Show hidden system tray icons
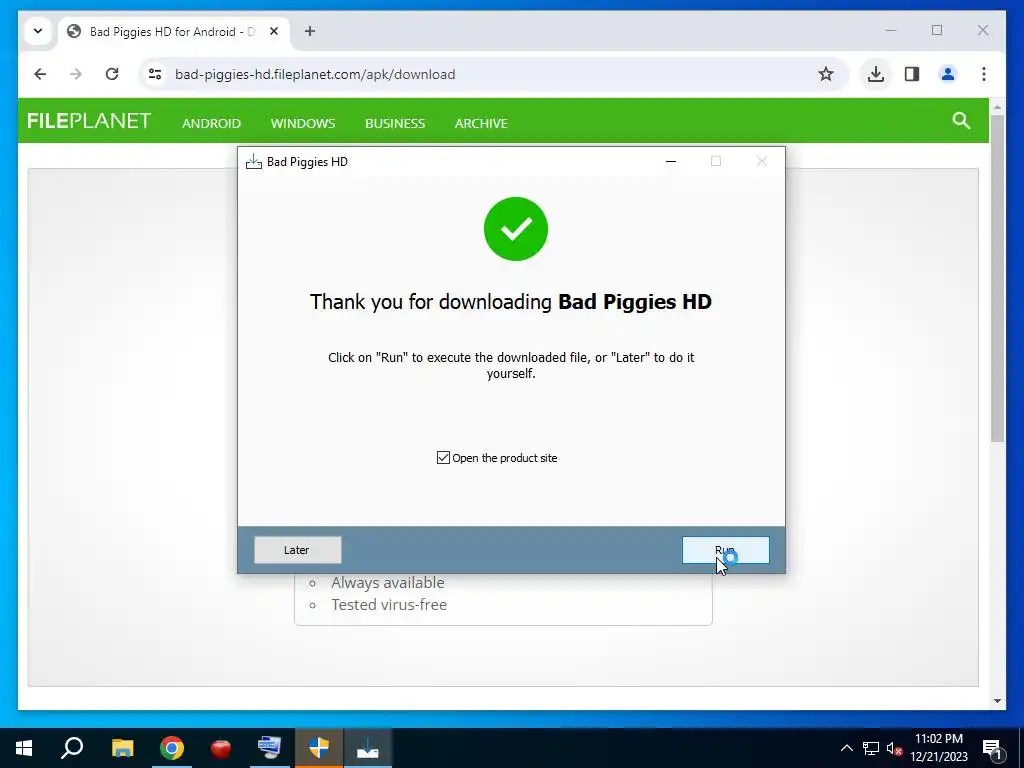The height and width of the screenshot is (768, 1024). pos(846,748)
